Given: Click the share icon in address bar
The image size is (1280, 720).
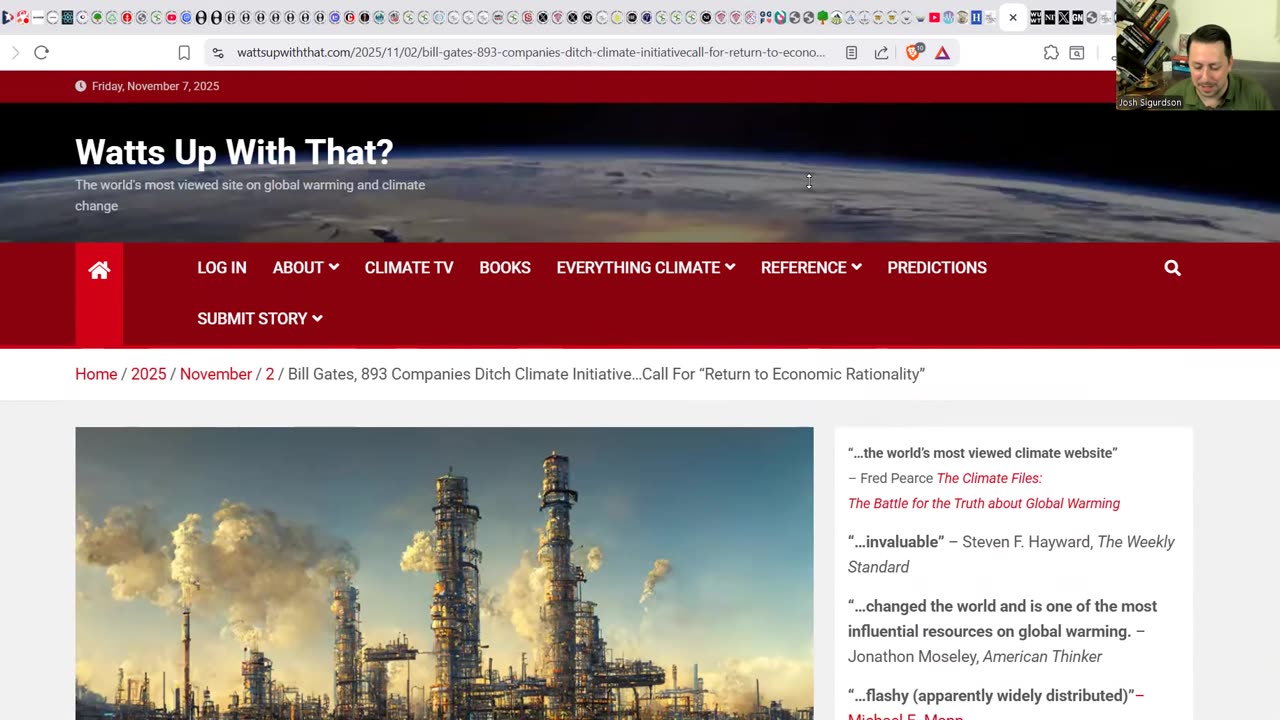Looking at the screenshot, I should (881, 53).
